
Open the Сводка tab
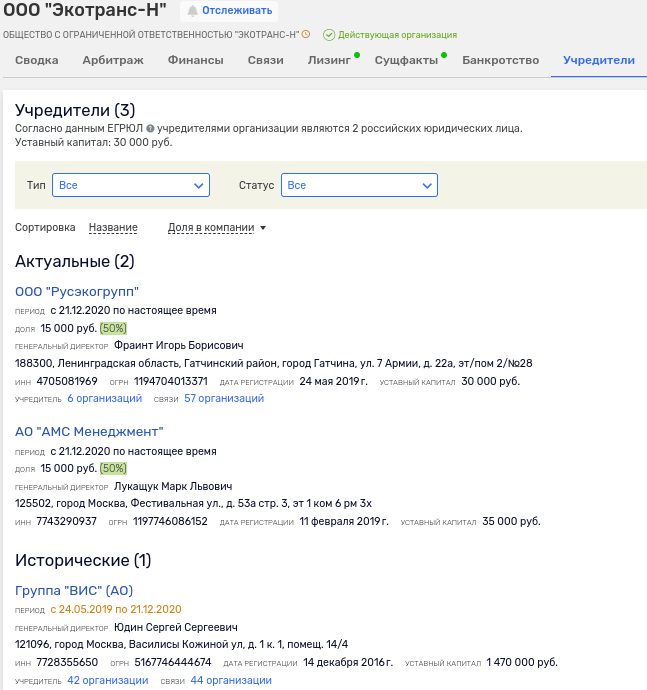click(37, 60)
